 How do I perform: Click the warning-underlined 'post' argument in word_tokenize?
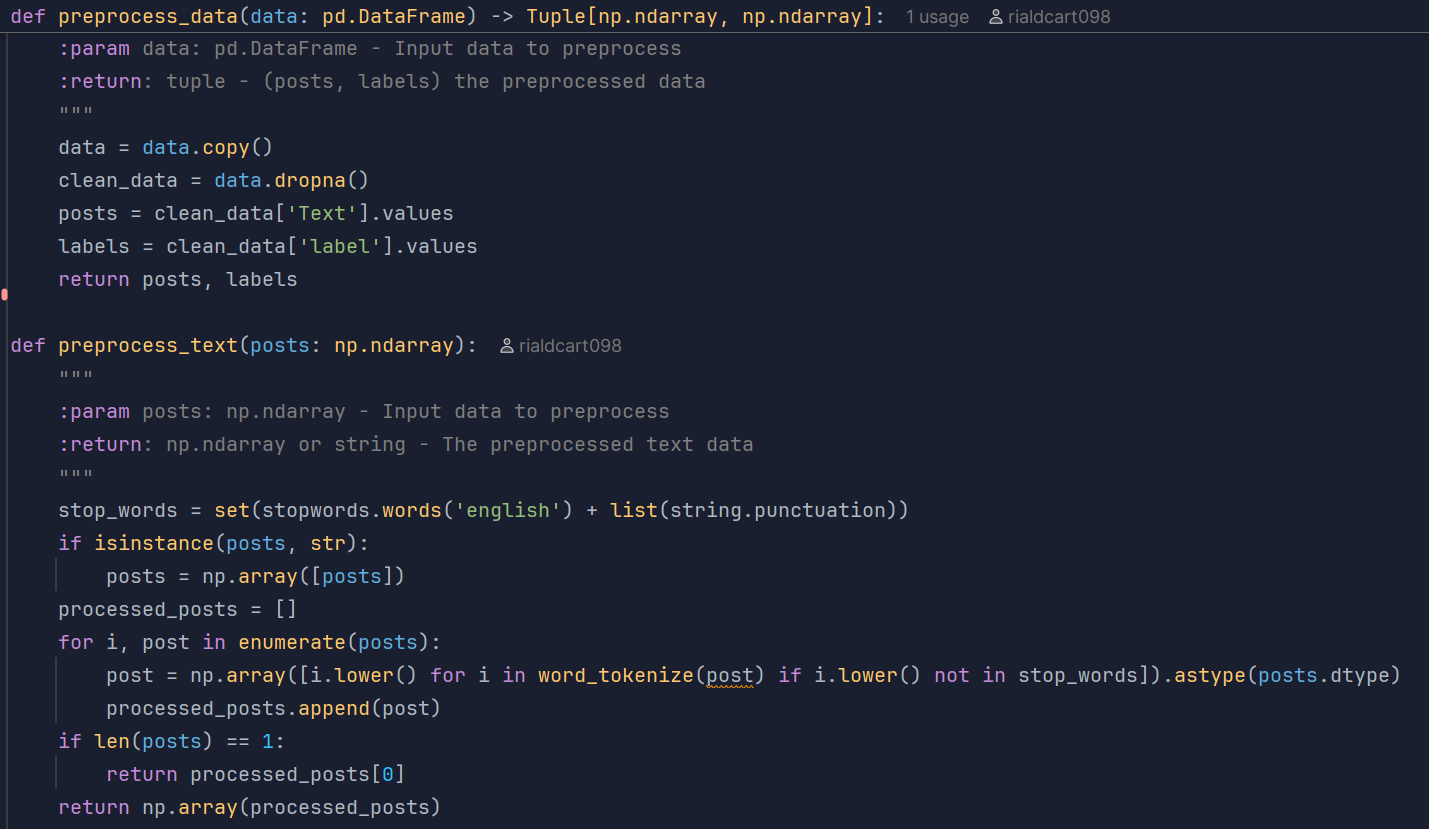730,675
